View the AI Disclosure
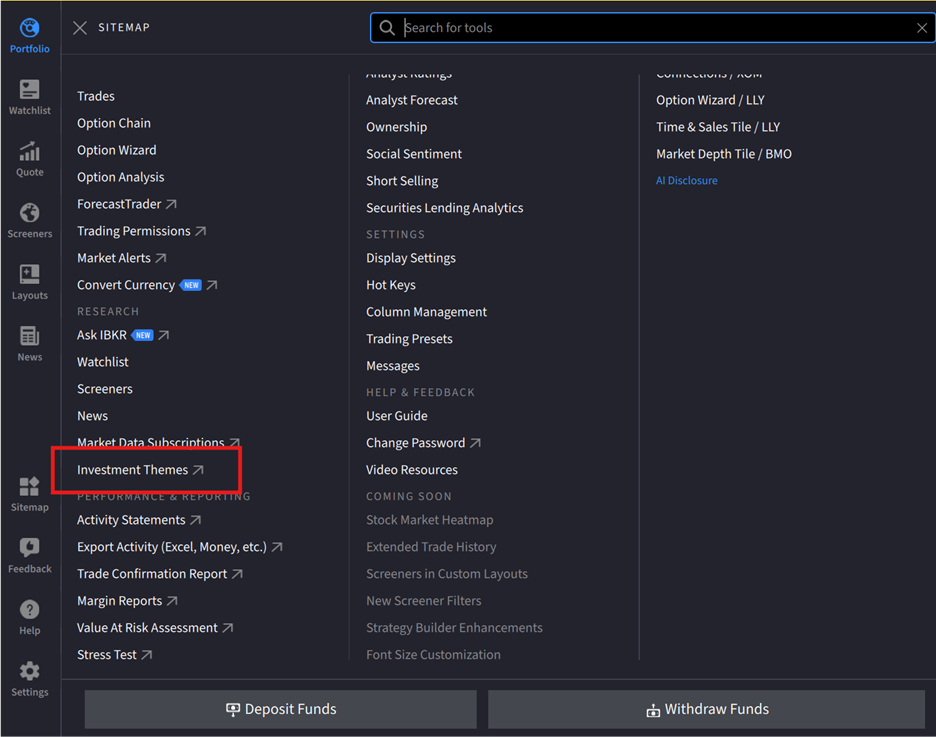This screenshot has height=737, width=936. click(x=686, y=180)
